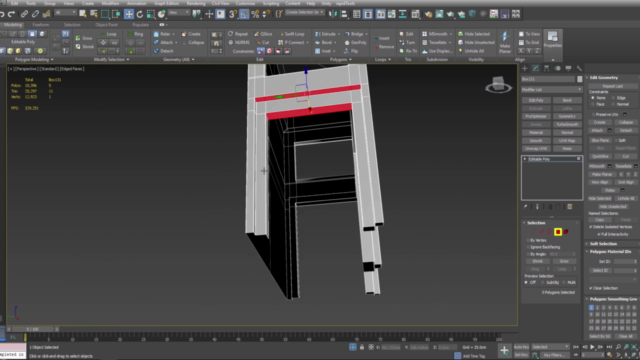Toggle the Percent Snap icon
This screenshot has width=640, height=360.
(x=255, y=14)
